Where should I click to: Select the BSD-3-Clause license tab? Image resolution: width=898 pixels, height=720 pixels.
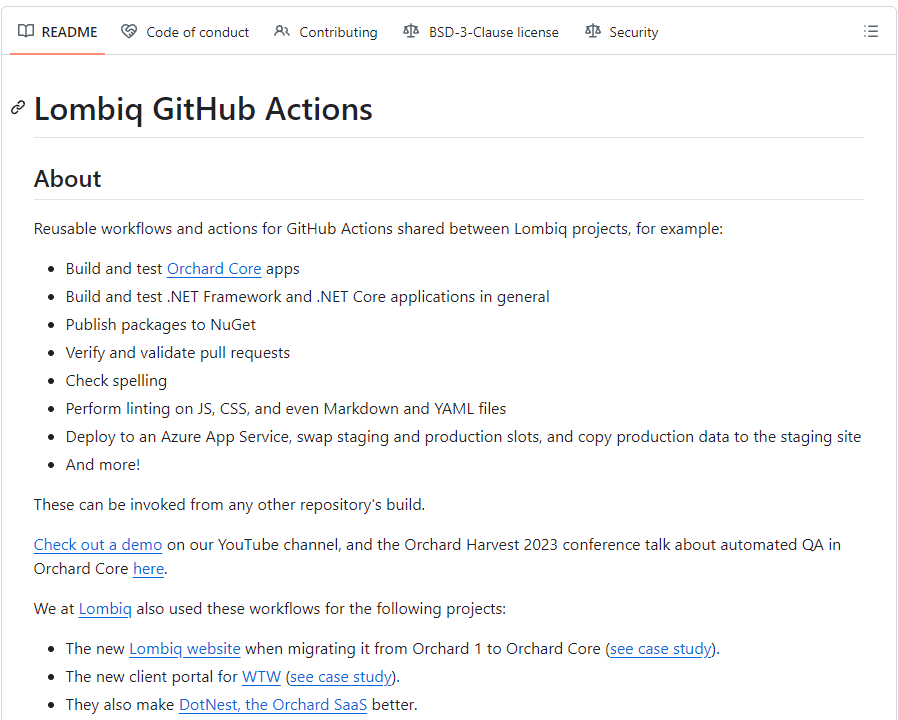pyautogui.click(x=481, y=32)
